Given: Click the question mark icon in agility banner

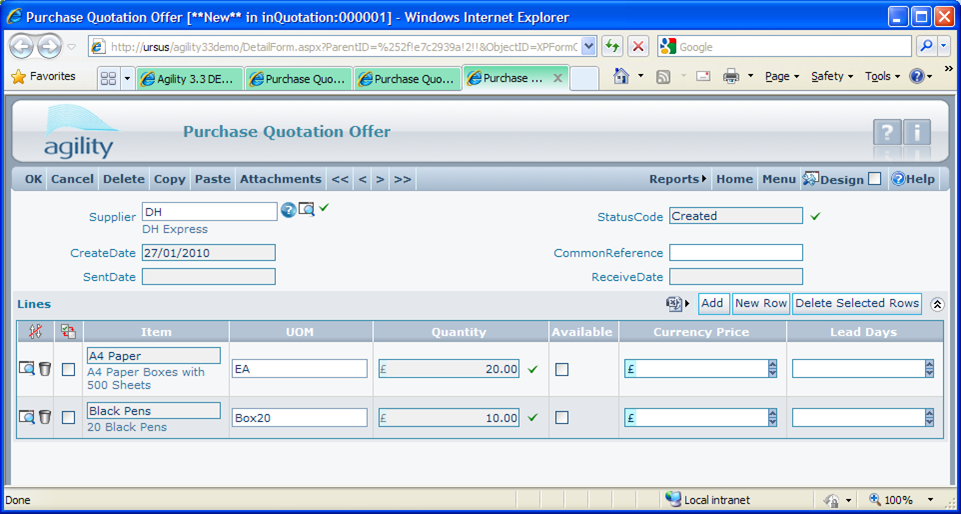Looking at the screenshot, I should pyautogui.click(x=887, y=133).
